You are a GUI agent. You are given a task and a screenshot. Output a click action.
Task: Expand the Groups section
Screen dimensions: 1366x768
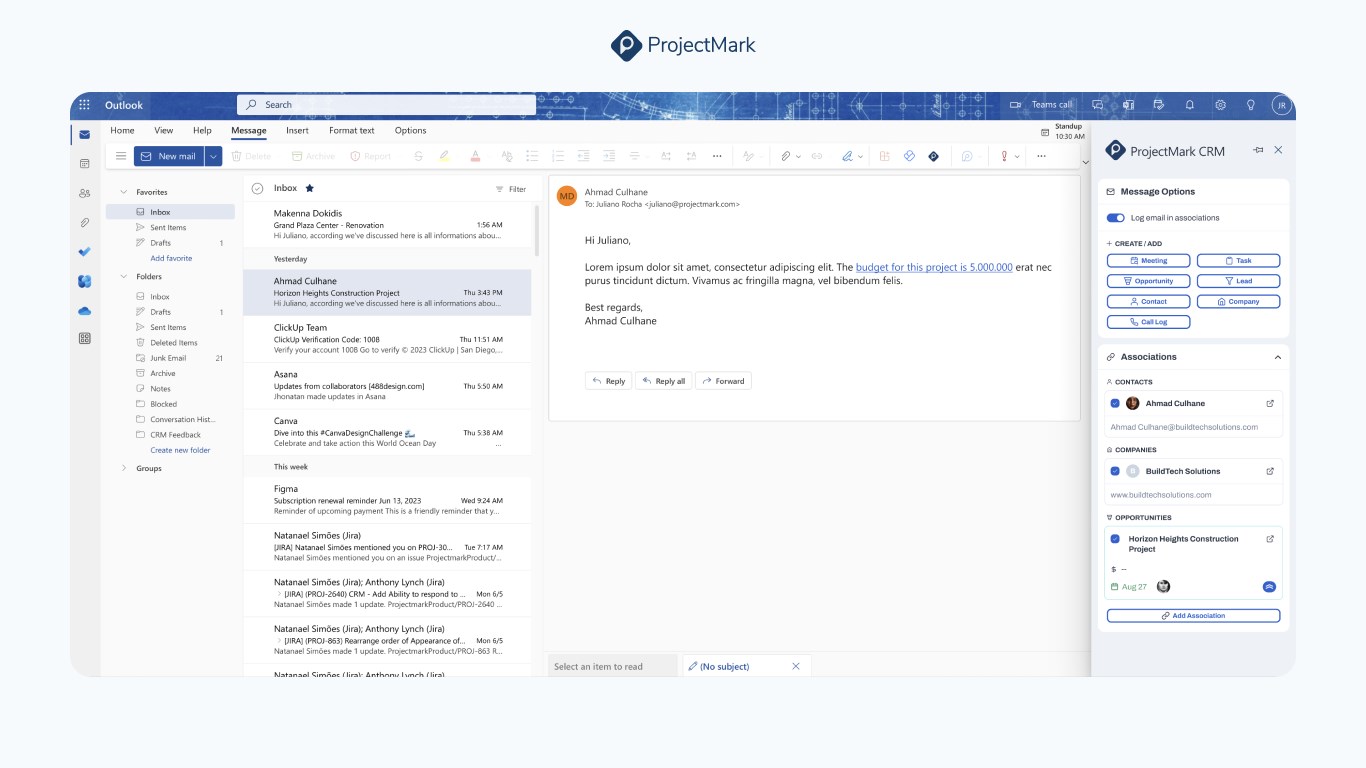point(124,468)
